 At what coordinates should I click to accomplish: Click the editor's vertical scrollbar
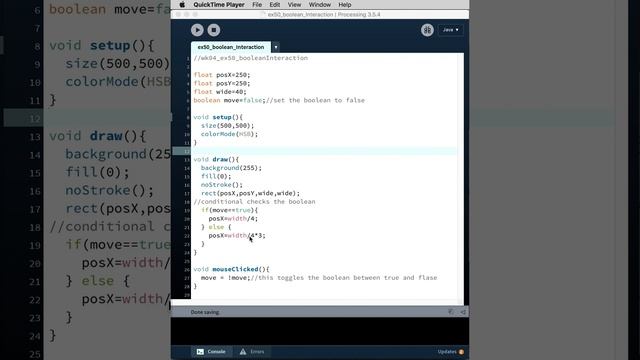(x=460, y=176)
